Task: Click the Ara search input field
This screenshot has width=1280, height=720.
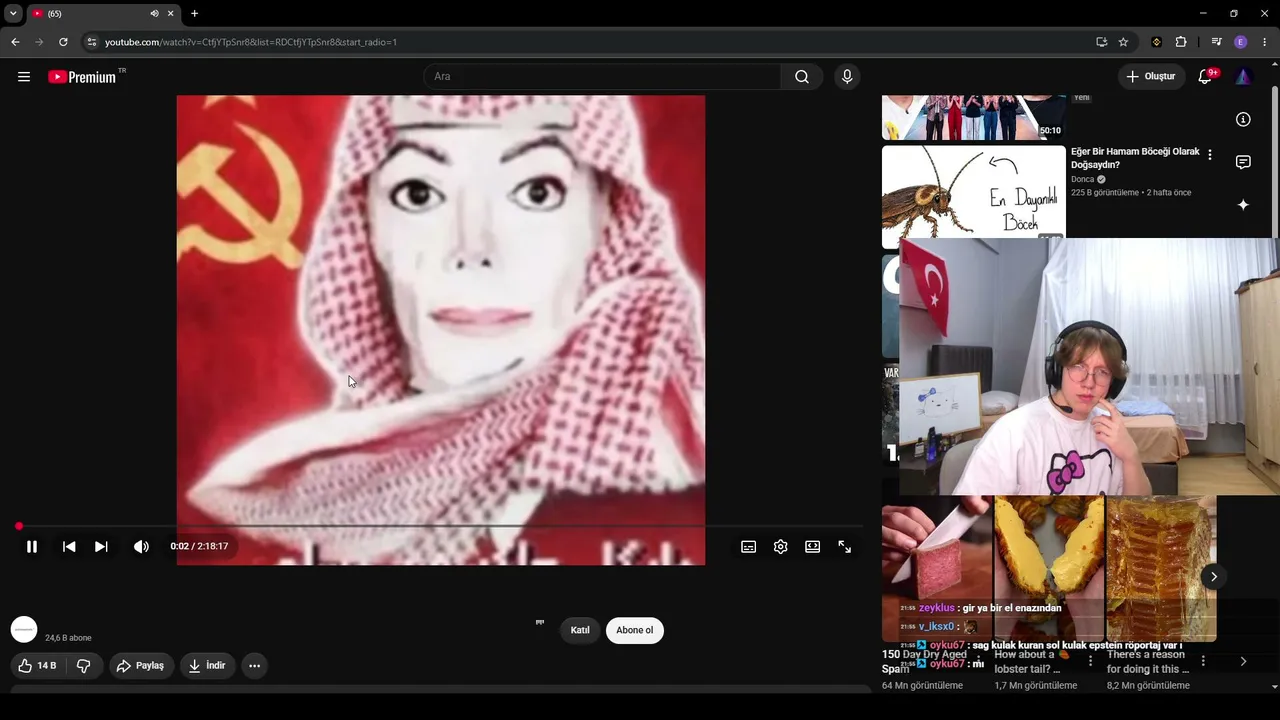Action: (x=602, y=77)
